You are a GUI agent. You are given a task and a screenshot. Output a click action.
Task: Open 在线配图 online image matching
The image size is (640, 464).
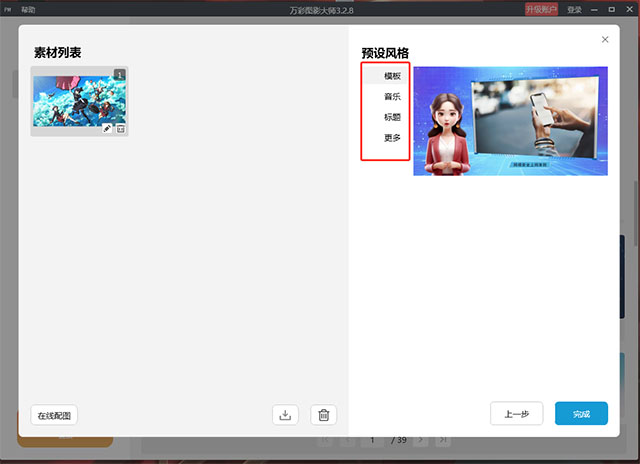click(x=54, y=415)
